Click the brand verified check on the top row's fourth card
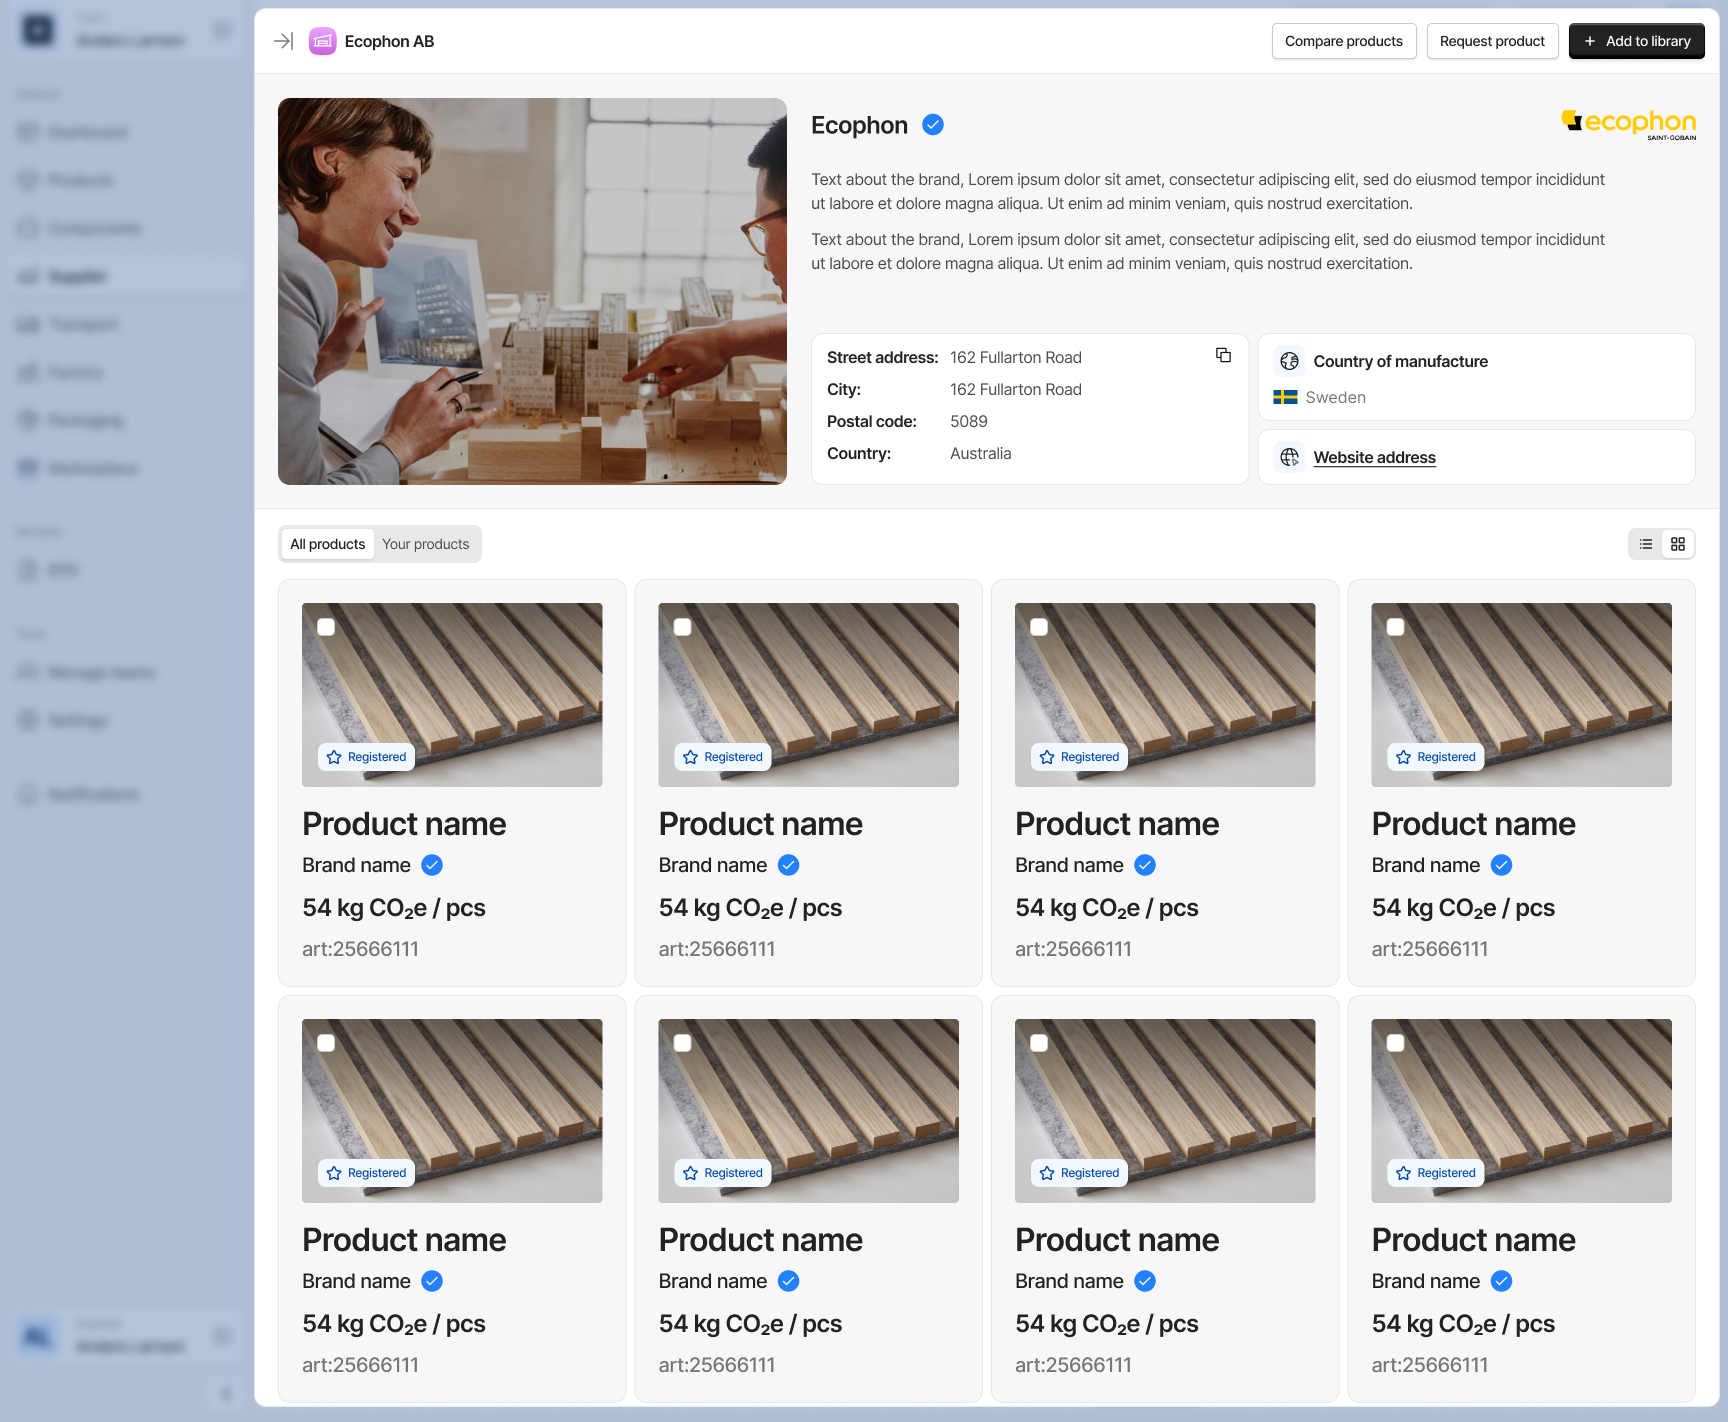 click(x=1502, y=865)
